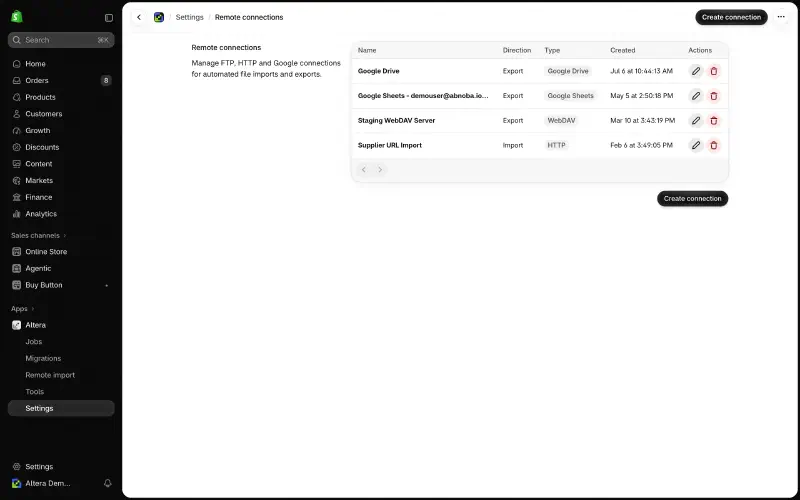The width and height of the screenshot is (800, 500).
Task: Click the Import direction cell
Action: coord(513,145)
